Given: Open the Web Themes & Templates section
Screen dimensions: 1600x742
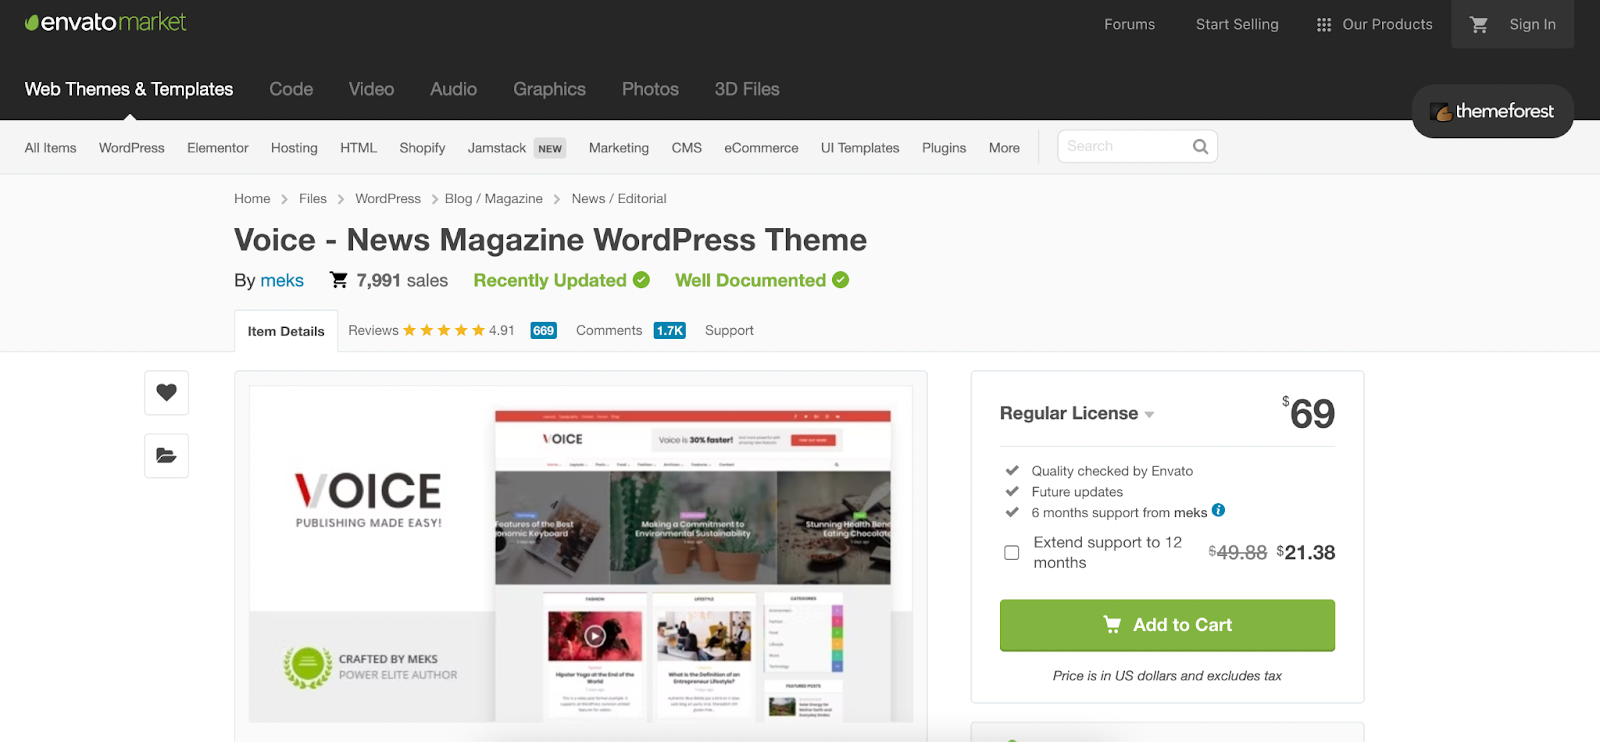Looking at the screenshot, I should [x=129, y=90].
